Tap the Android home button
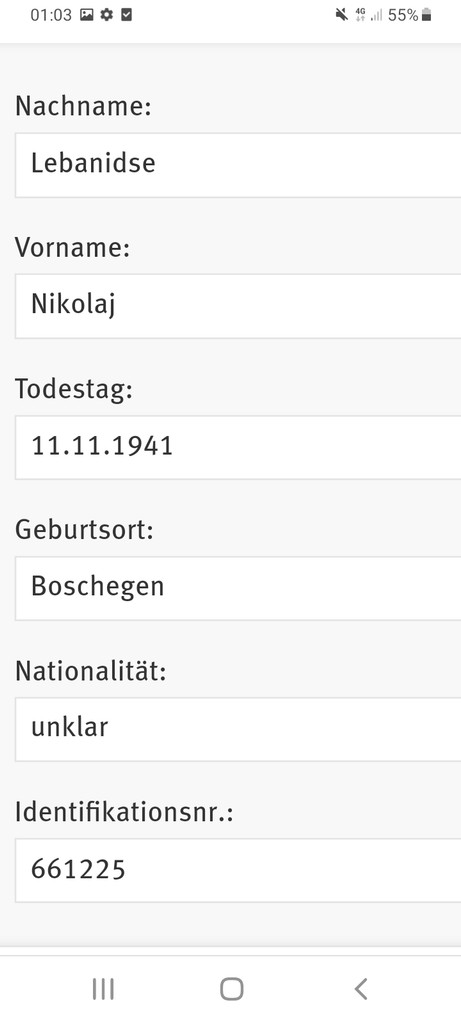461x1024 pixels. coord(232,989)
